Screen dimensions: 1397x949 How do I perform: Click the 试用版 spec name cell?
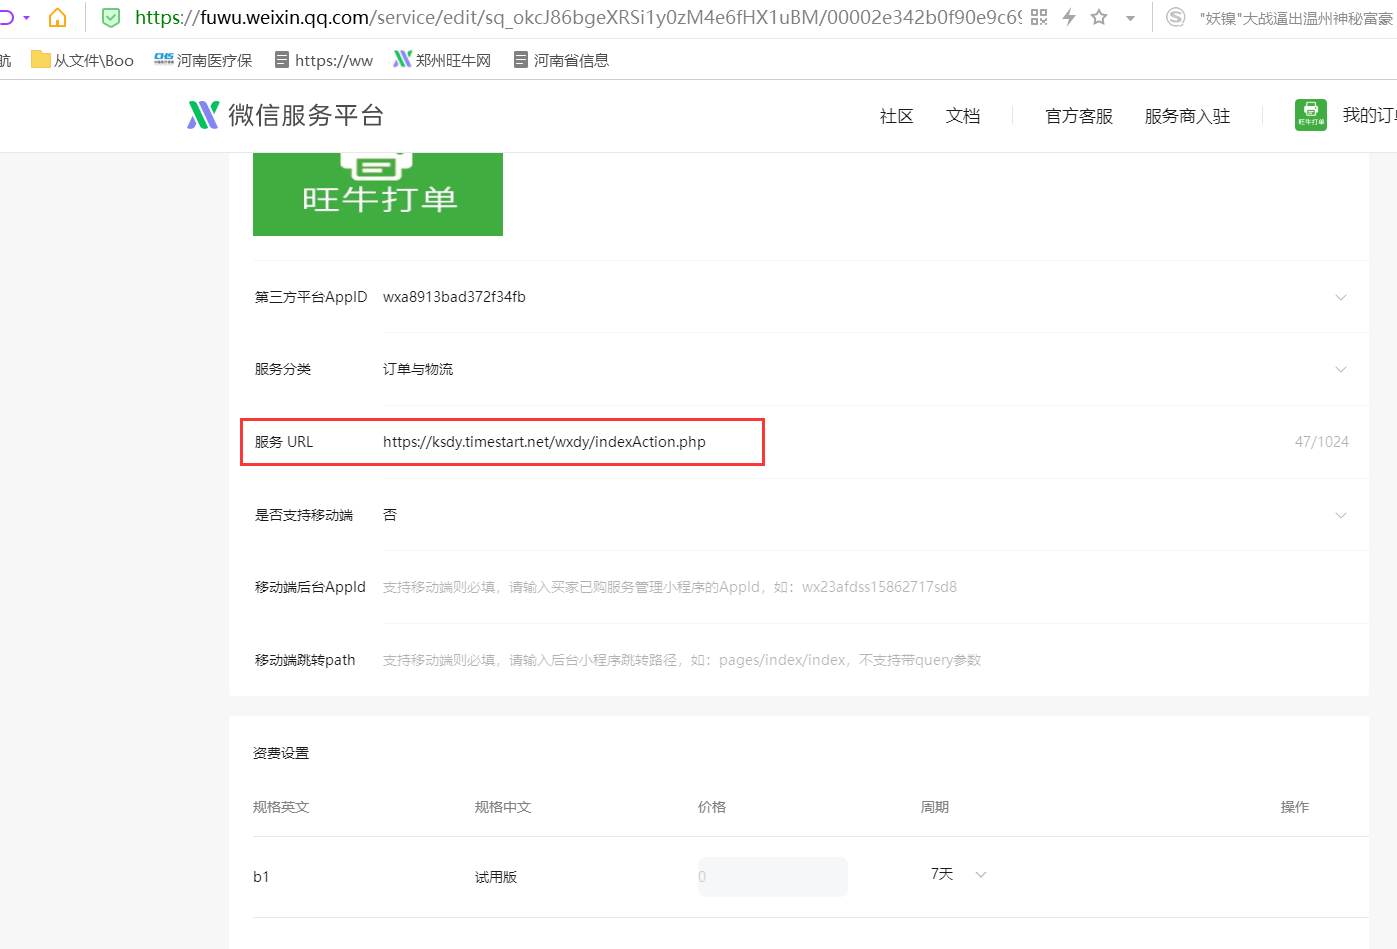496,877
